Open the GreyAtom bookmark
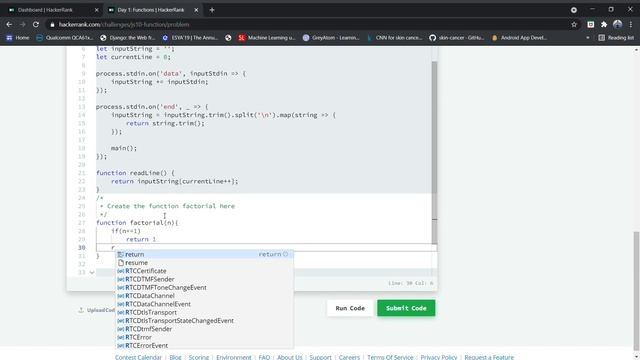This screenshot has width=640, height=360. tap(331, 38)
